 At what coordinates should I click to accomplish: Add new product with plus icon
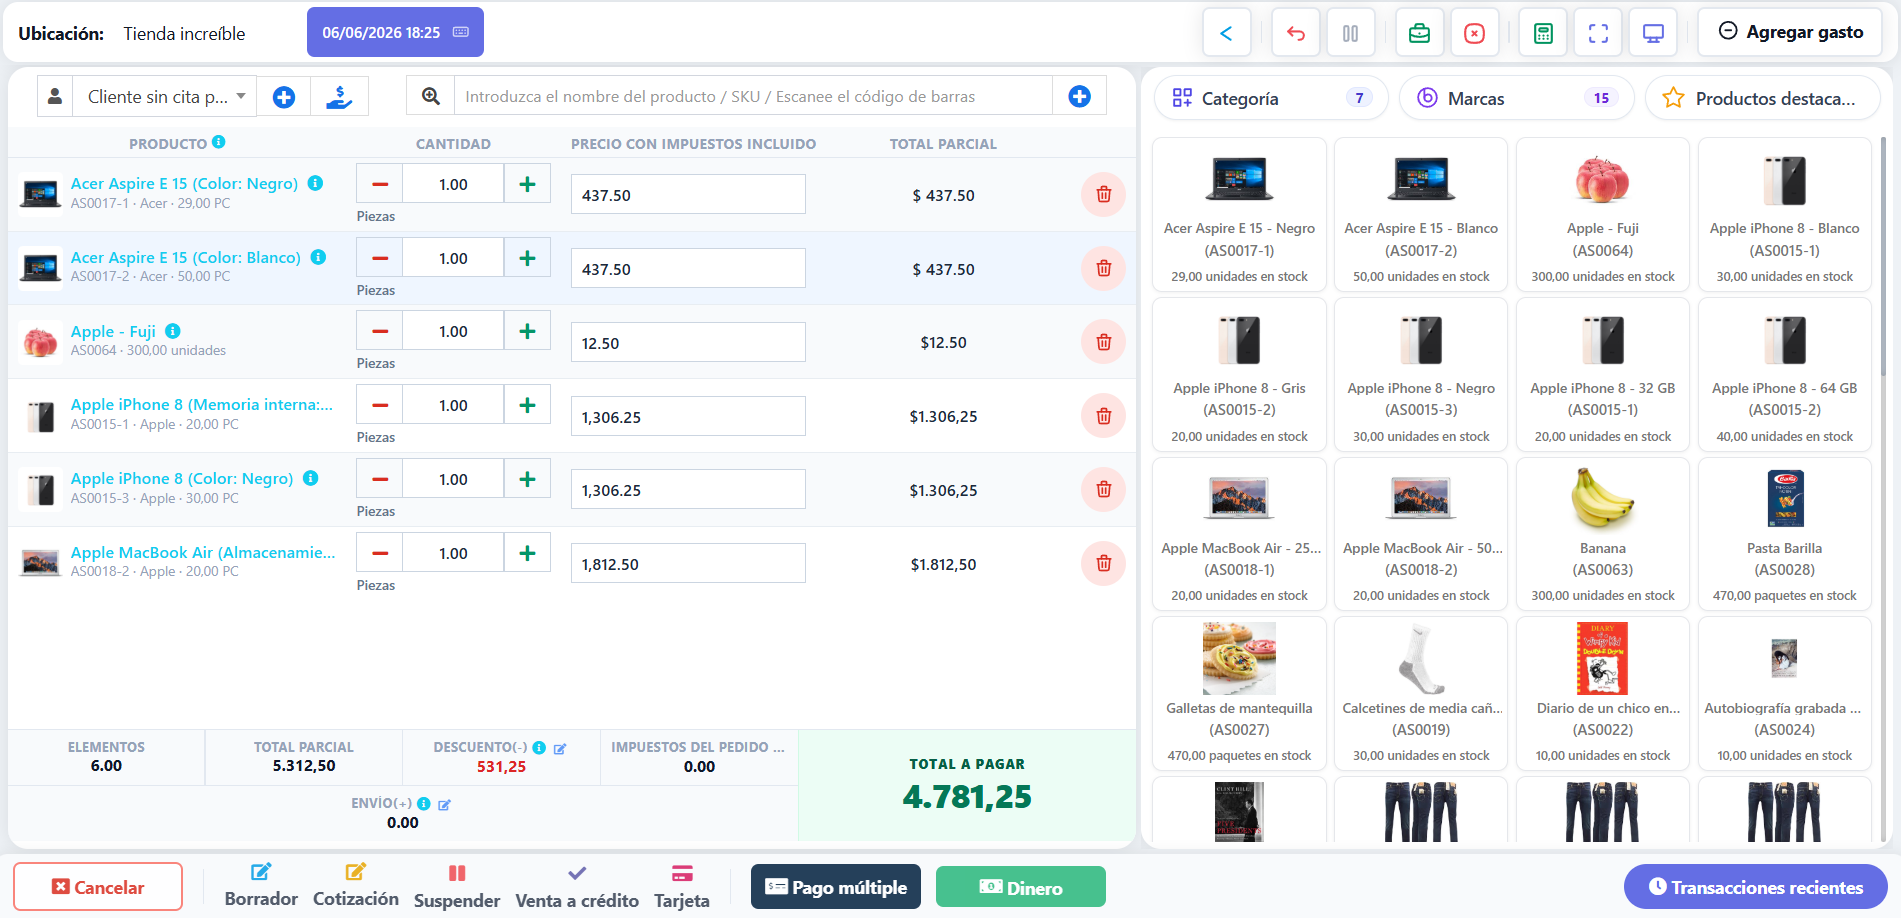tap(1079, 96)
